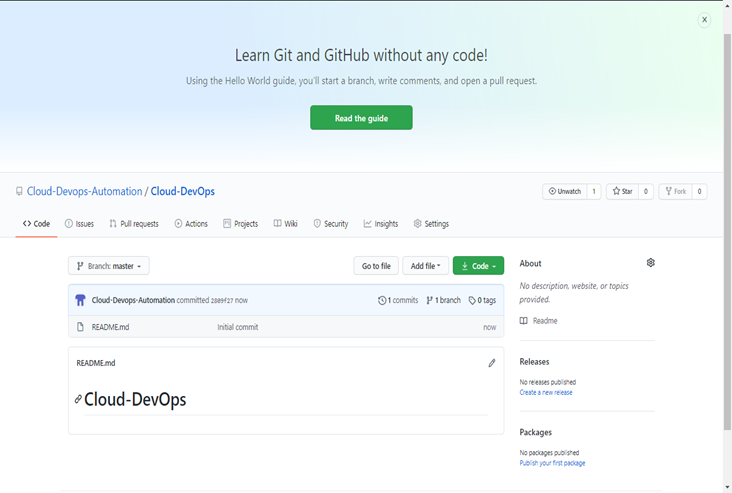Click Create a new release
This screenshot has width=732, height=493.
pos(546,393)
